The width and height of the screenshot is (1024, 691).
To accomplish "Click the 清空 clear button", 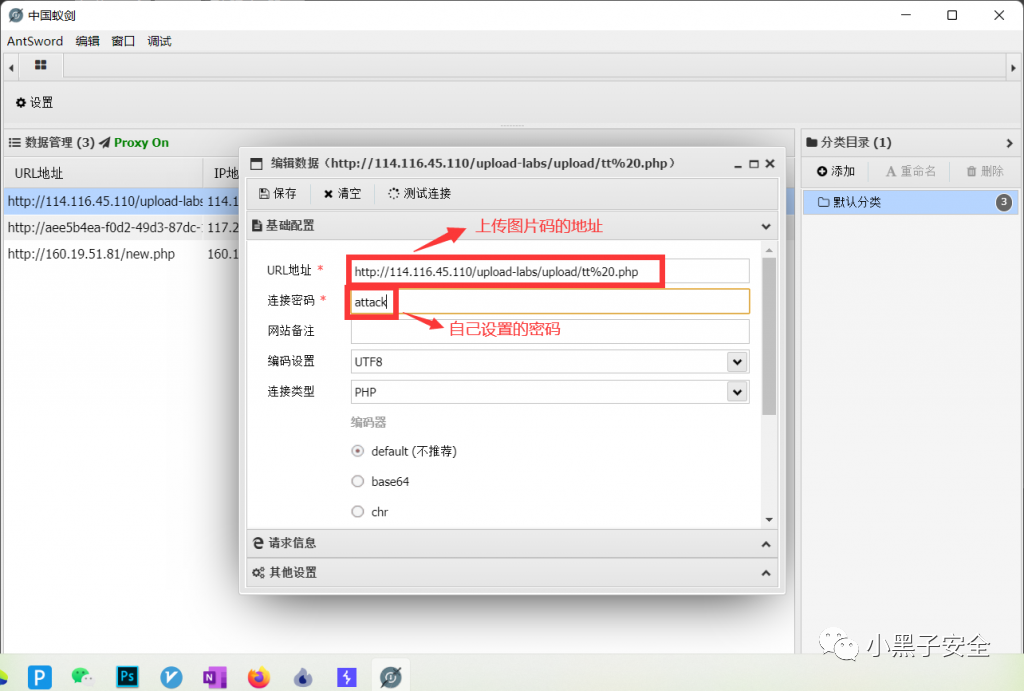I will (x=342, y=193).
